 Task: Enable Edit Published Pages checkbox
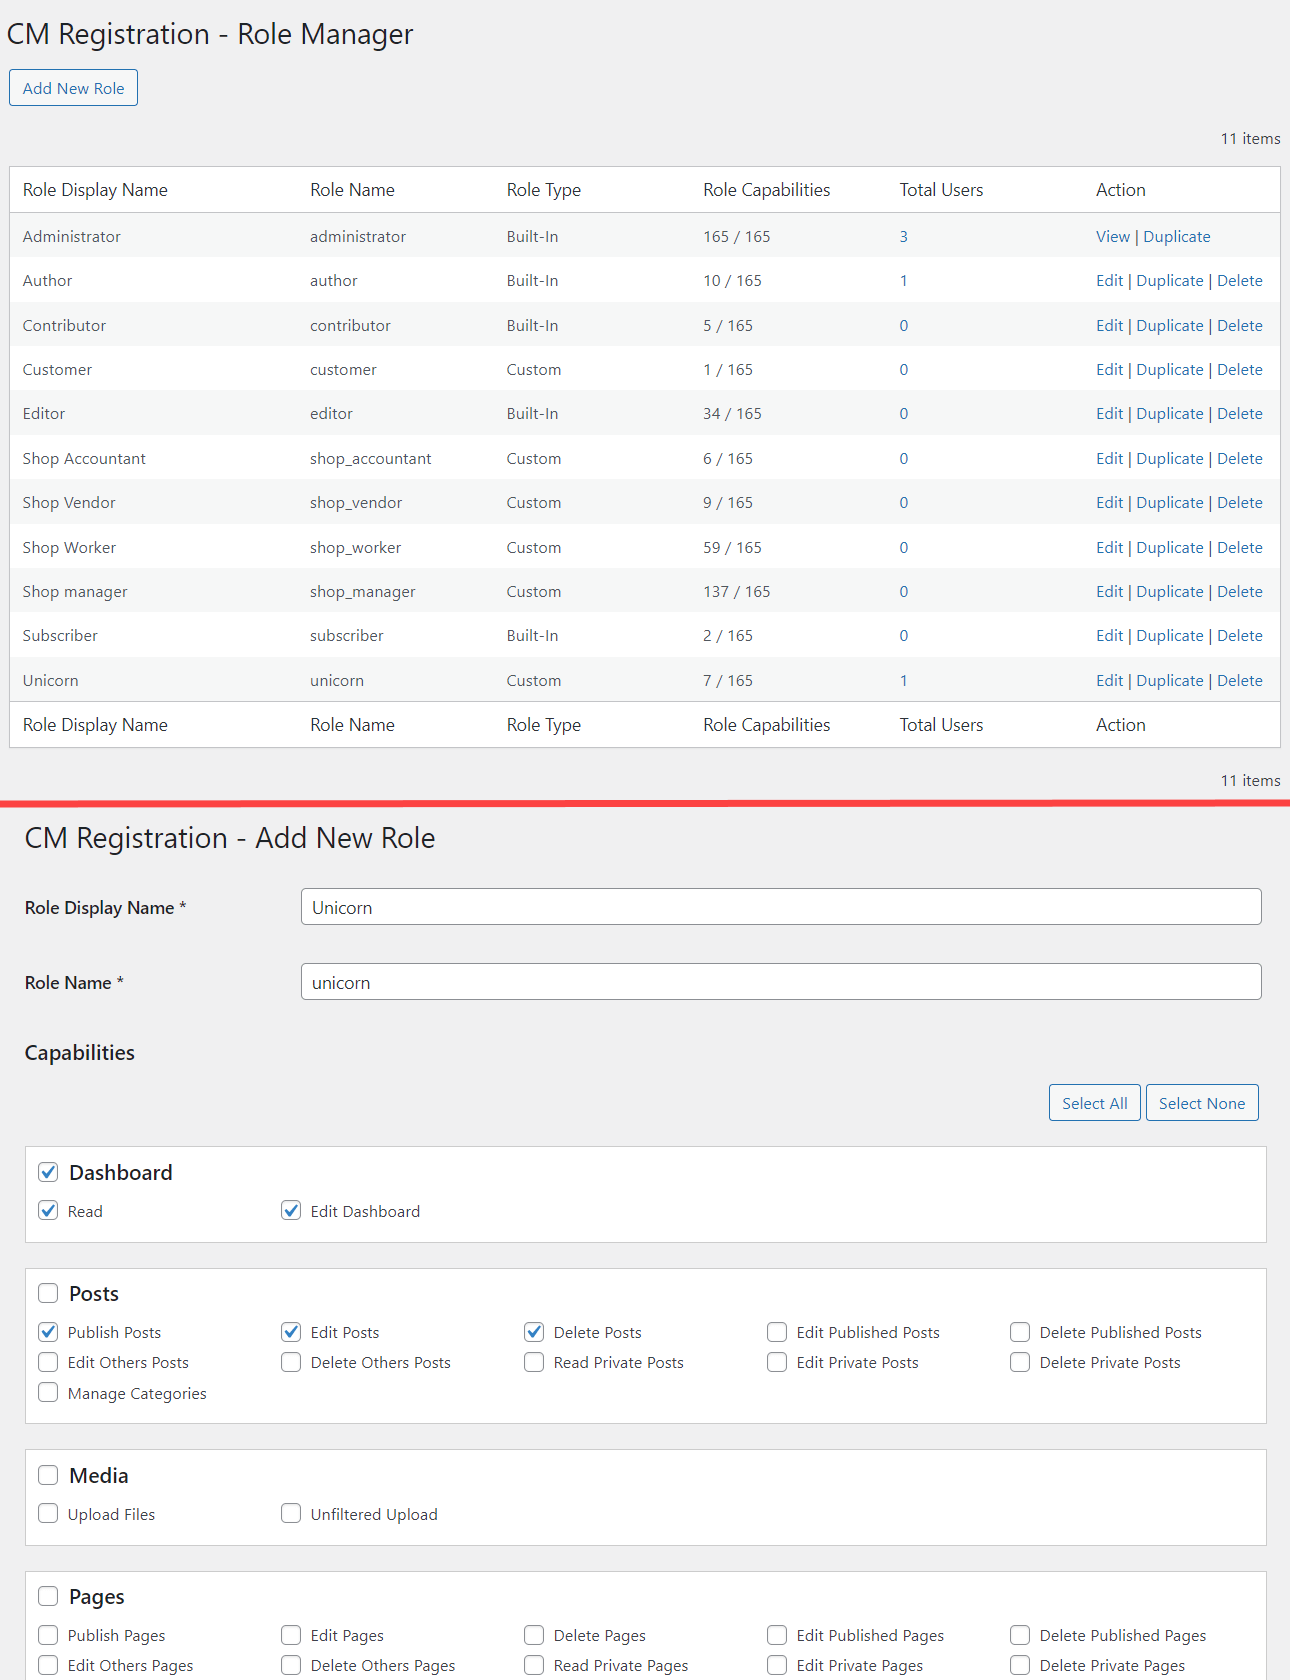point(777,1635)
